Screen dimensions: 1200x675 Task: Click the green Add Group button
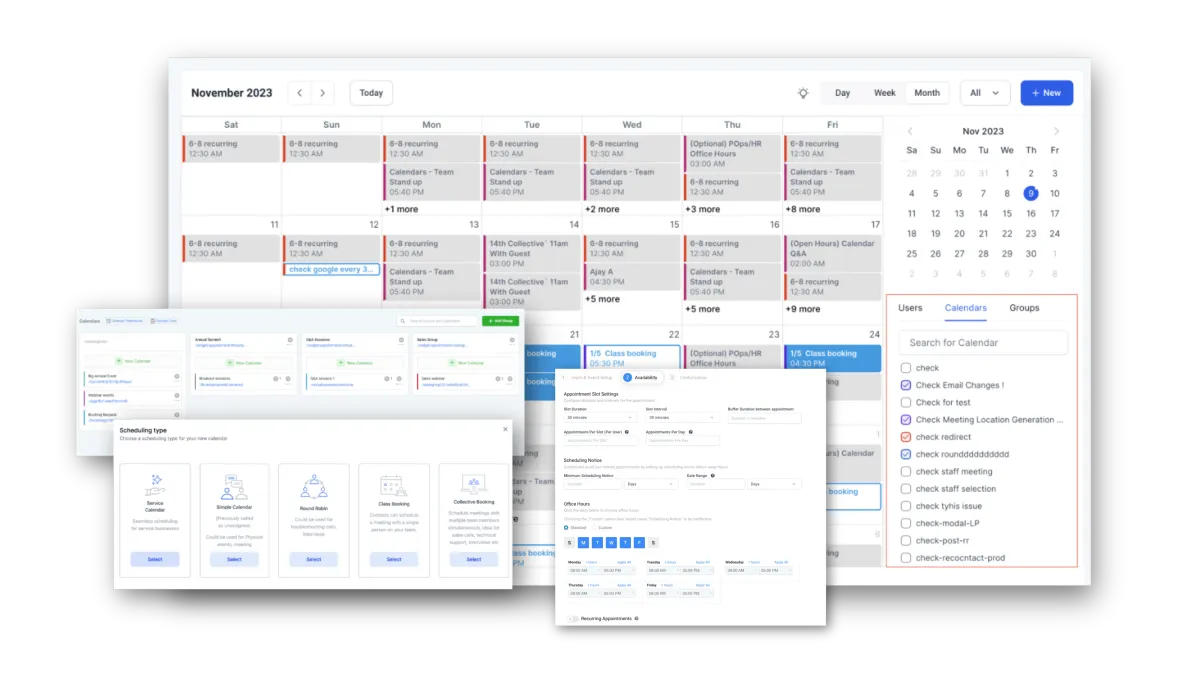click(500, 321)
